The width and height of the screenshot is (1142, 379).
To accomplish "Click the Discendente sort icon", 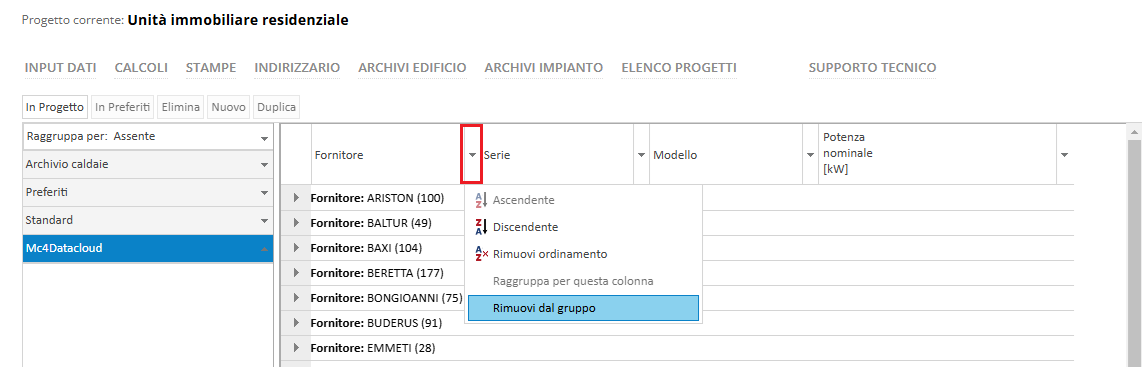I will [481, 227].
